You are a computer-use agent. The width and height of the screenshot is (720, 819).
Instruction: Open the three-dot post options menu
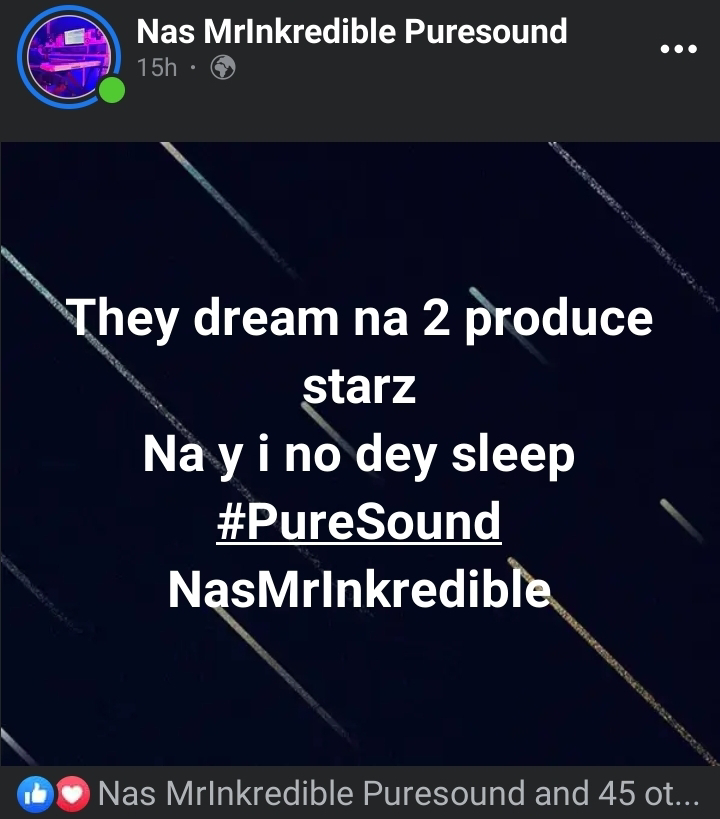coord(678,49)
